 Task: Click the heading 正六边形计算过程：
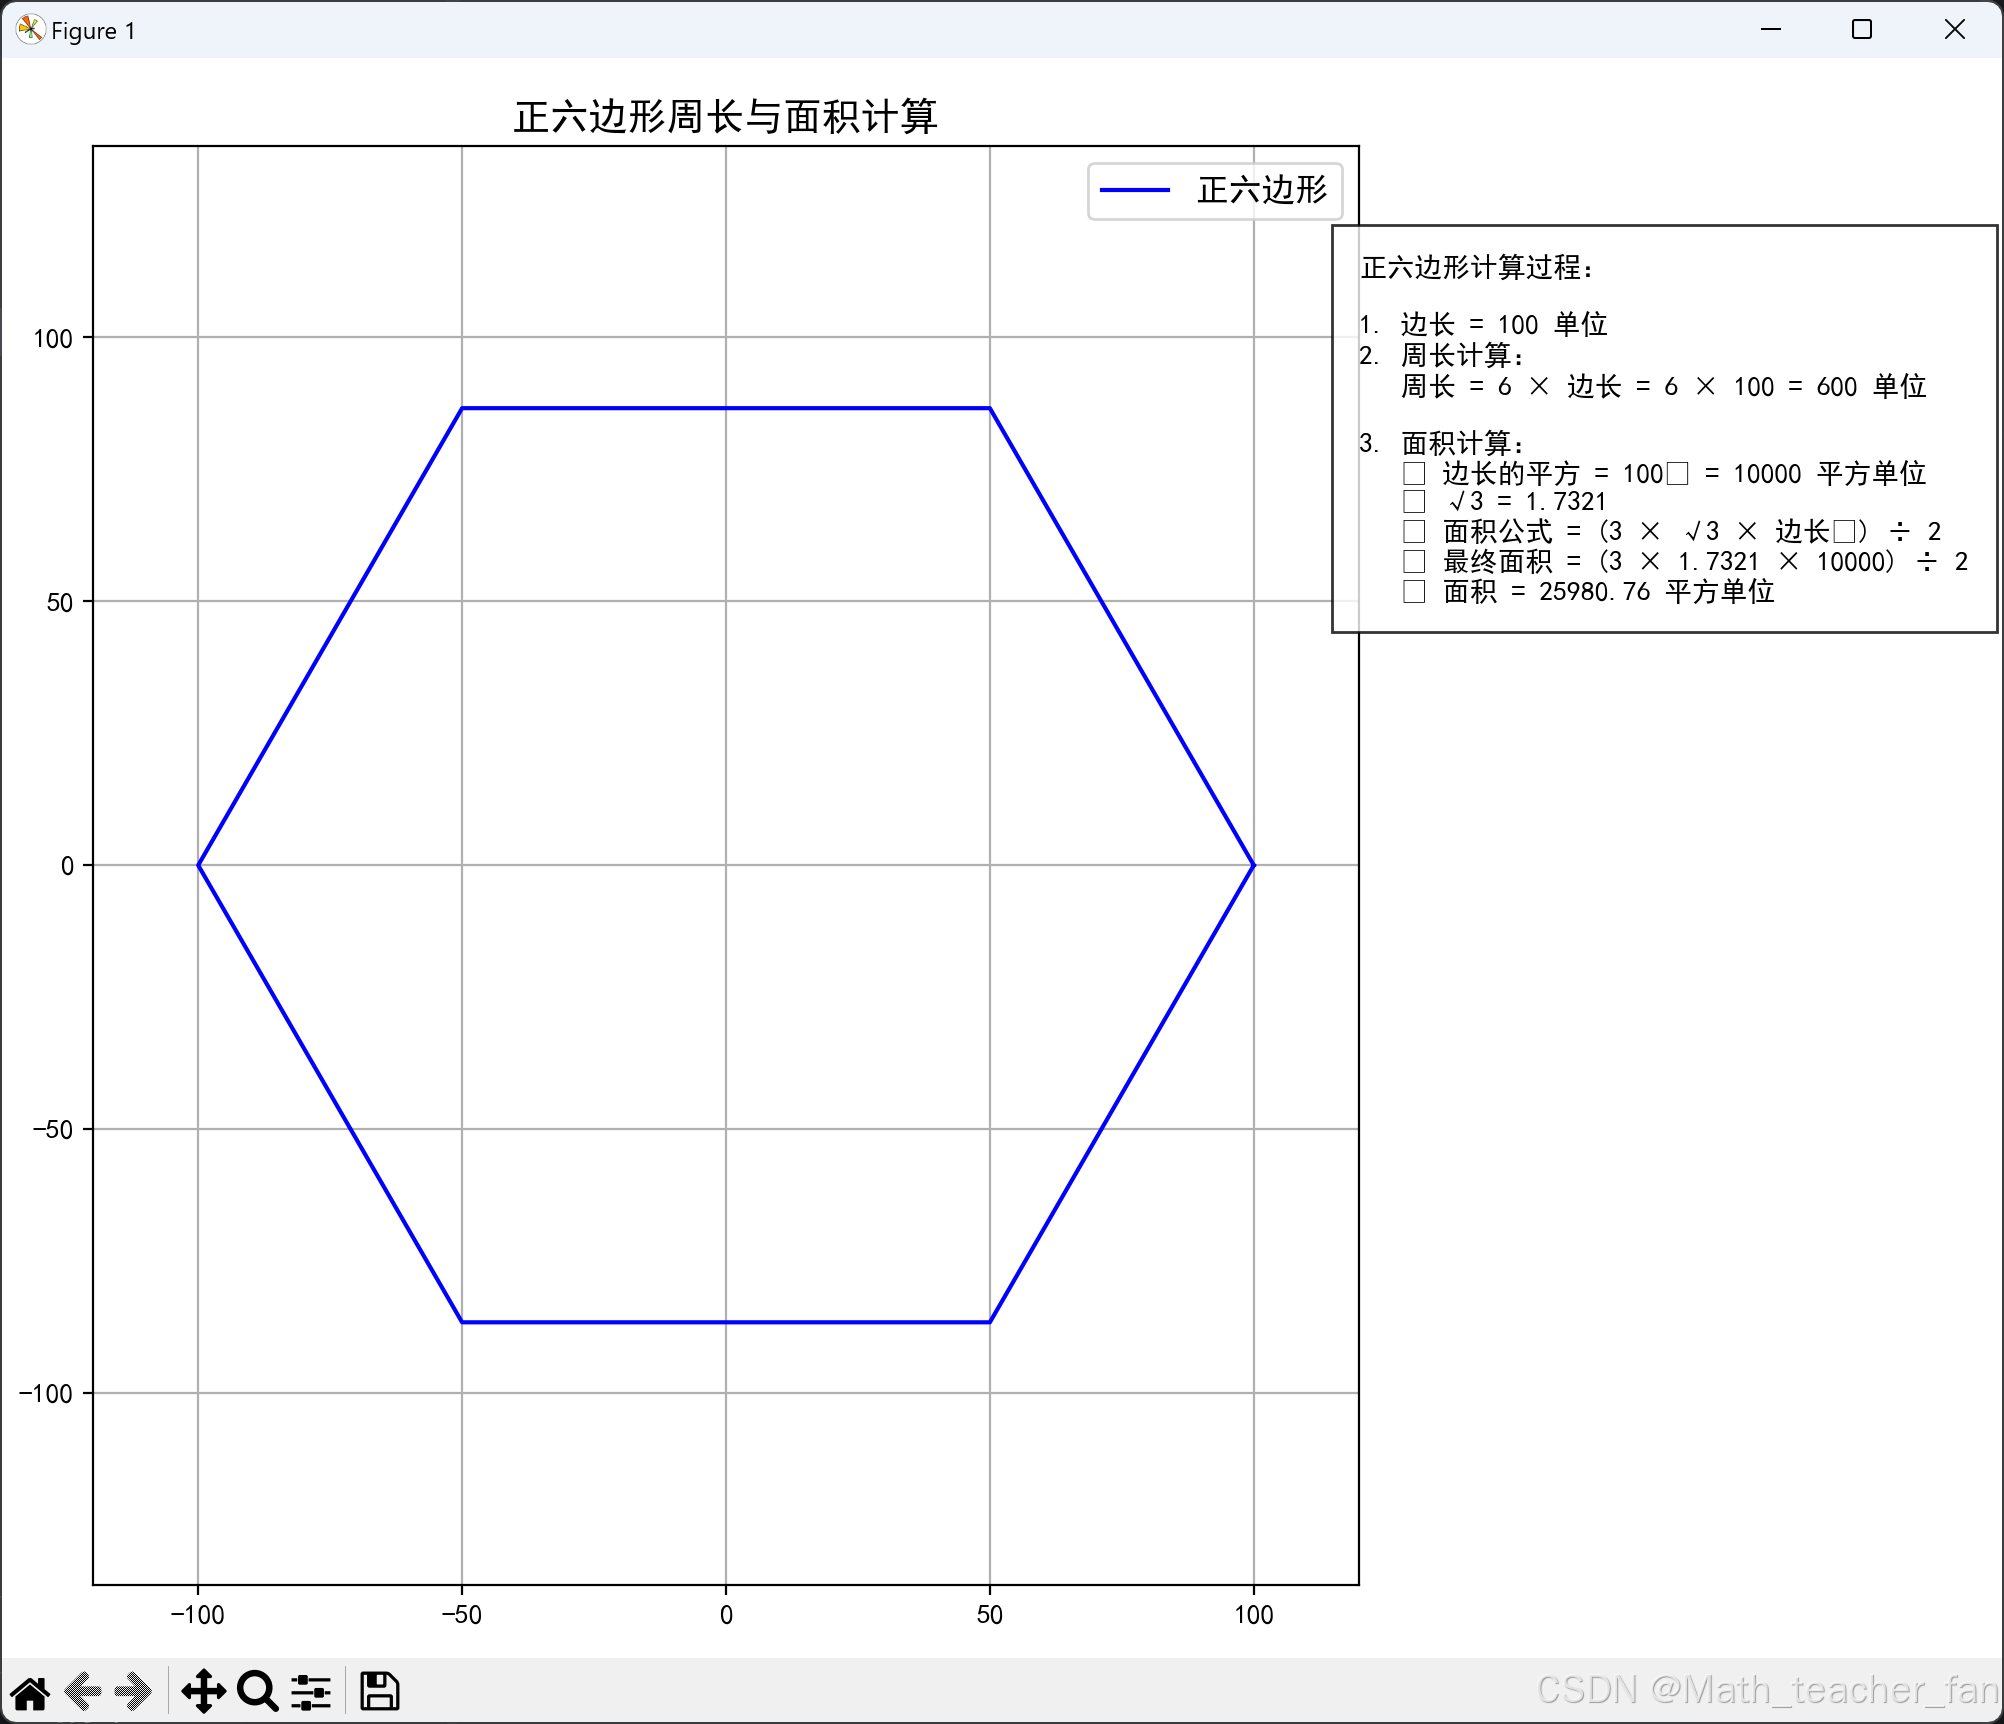1478,268
